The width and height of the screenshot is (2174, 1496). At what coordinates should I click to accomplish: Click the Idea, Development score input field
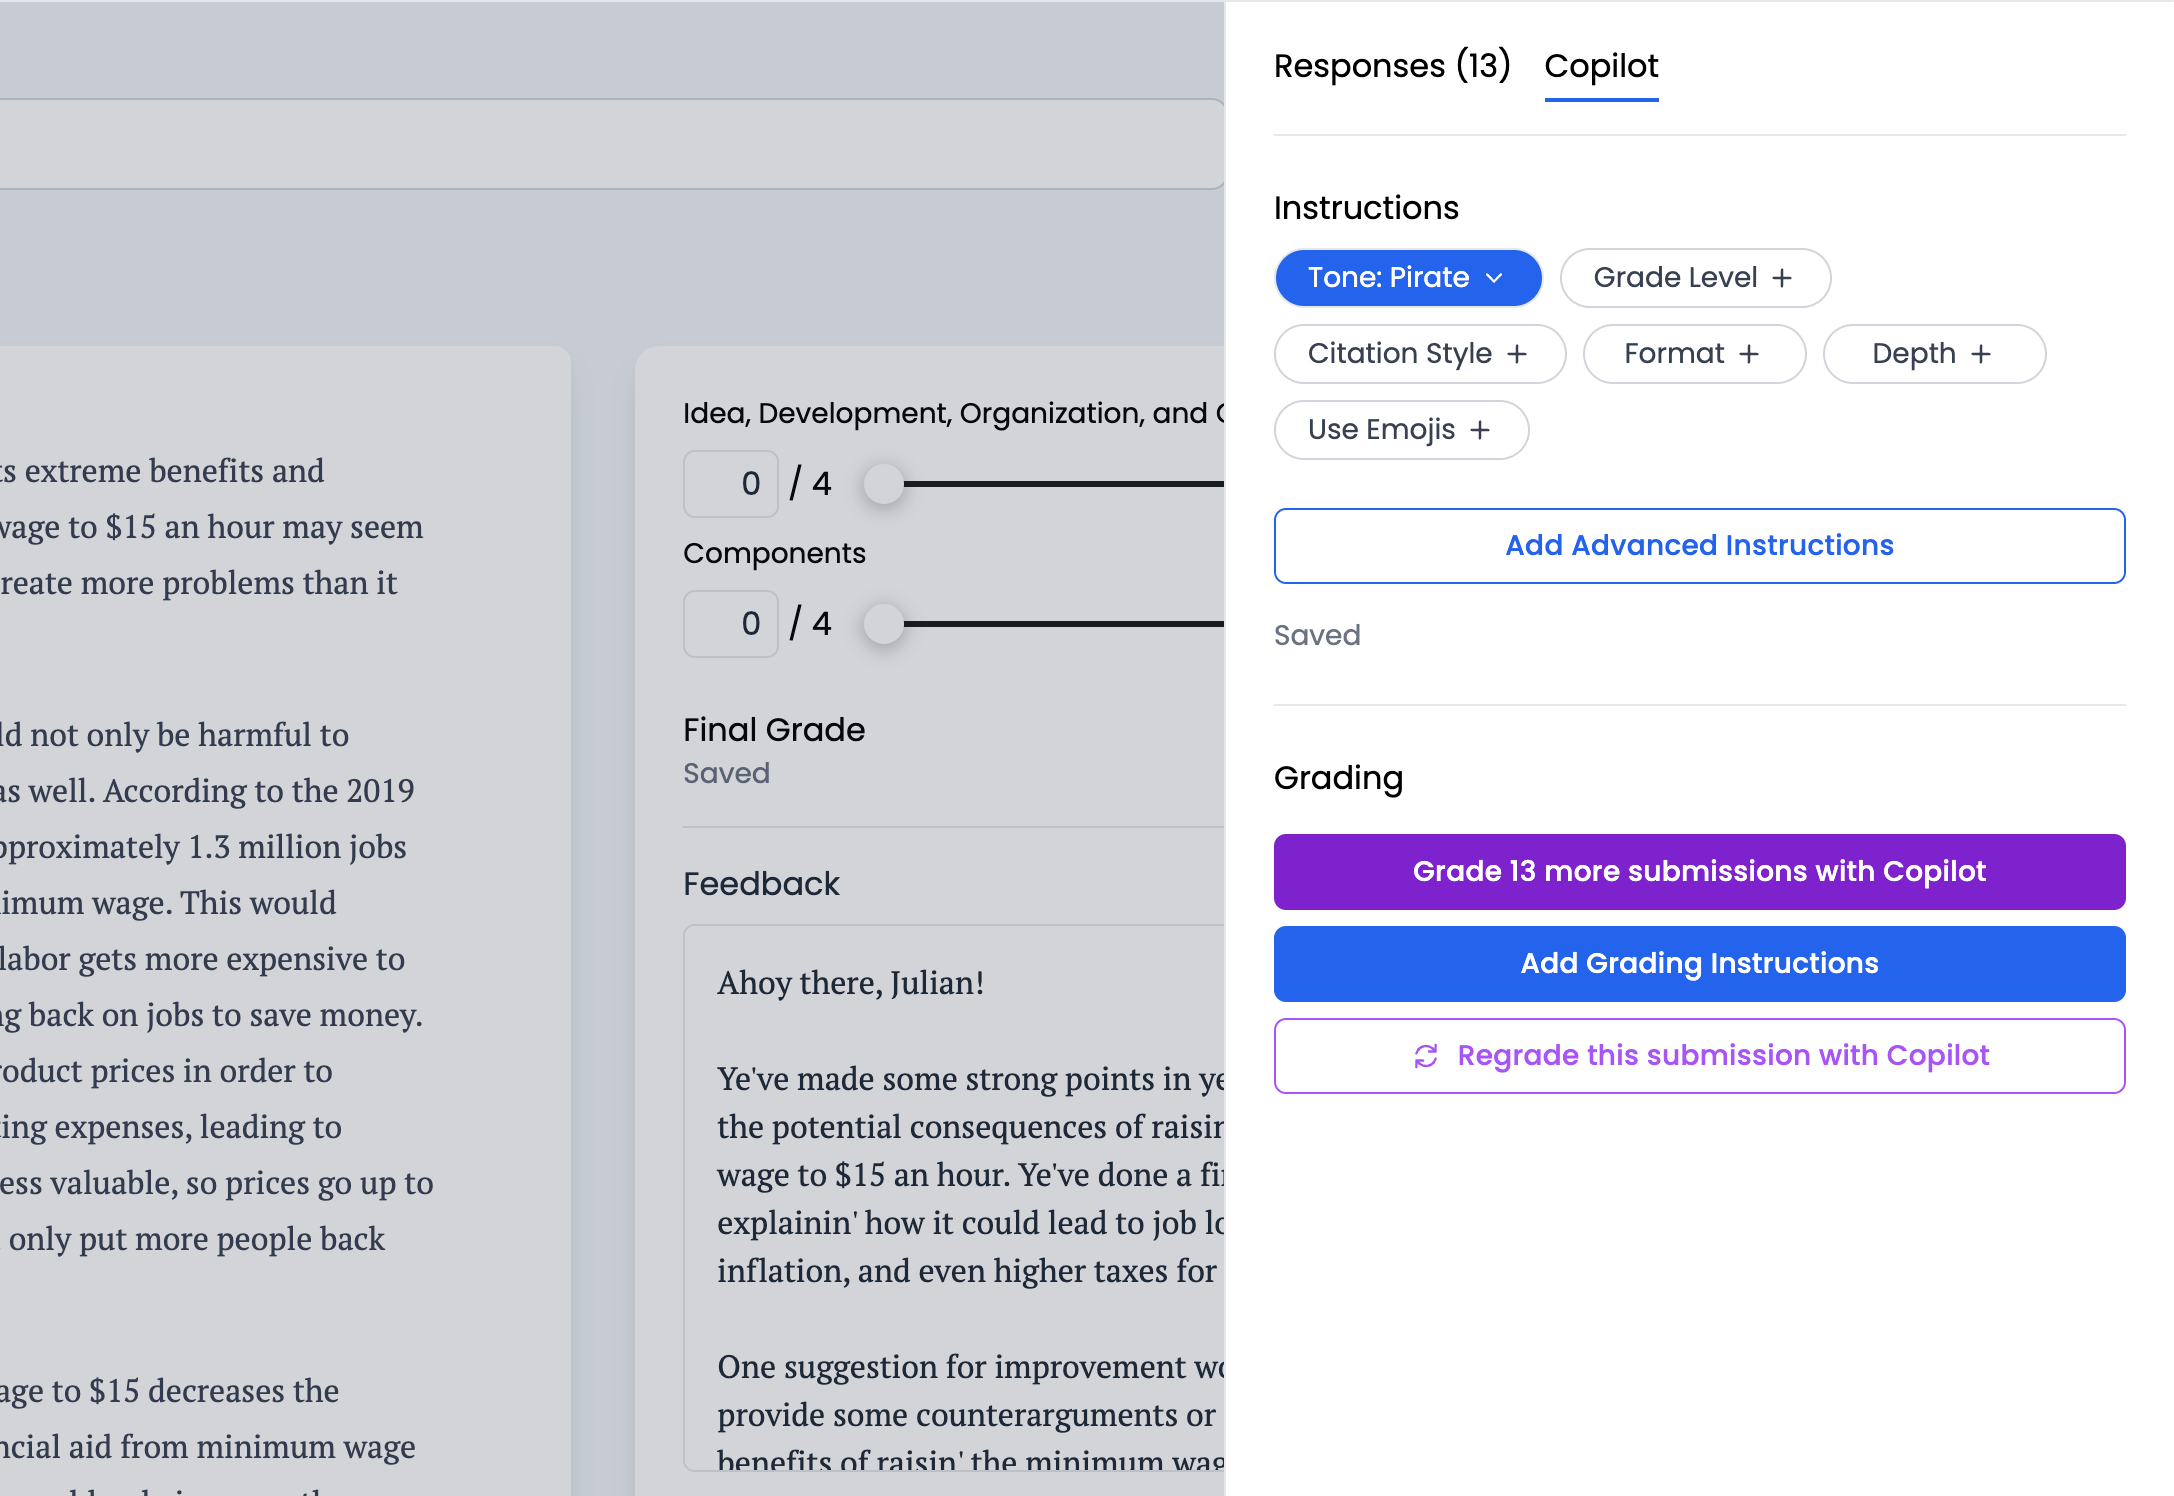click(731, 484)
